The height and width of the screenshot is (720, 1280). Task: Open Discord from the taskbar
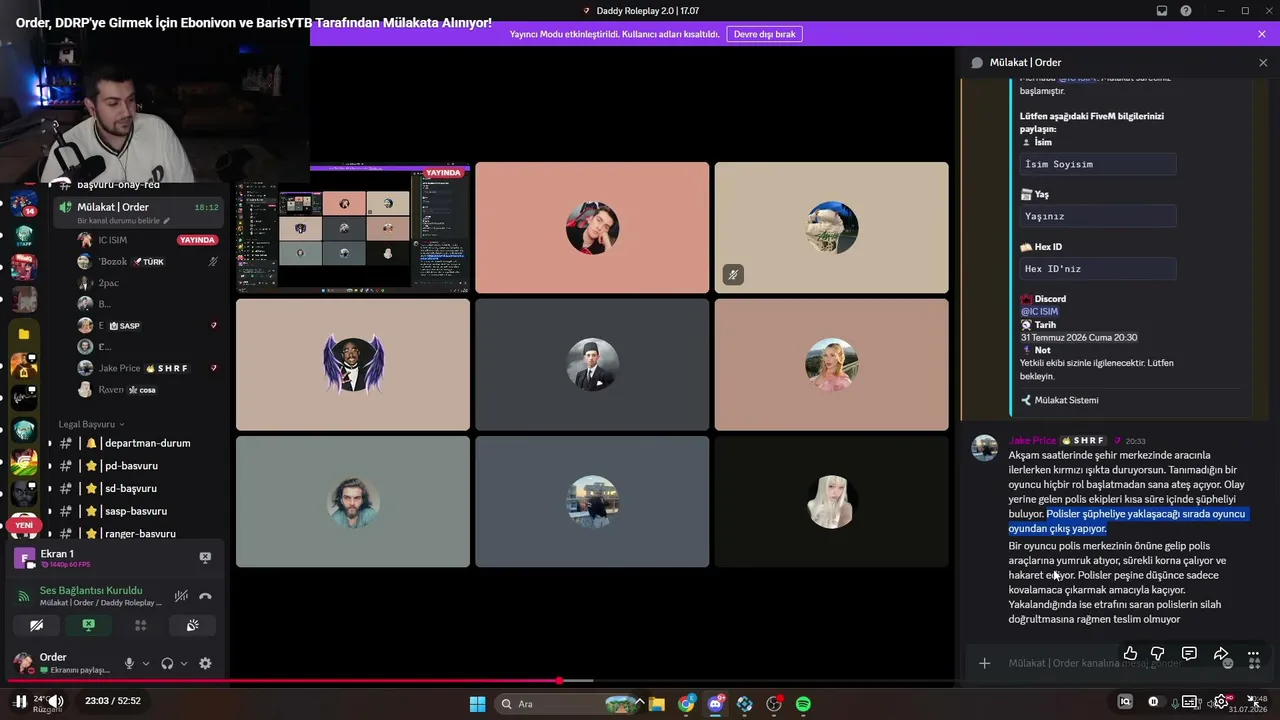pyautogui.click(x=715, y=704)
